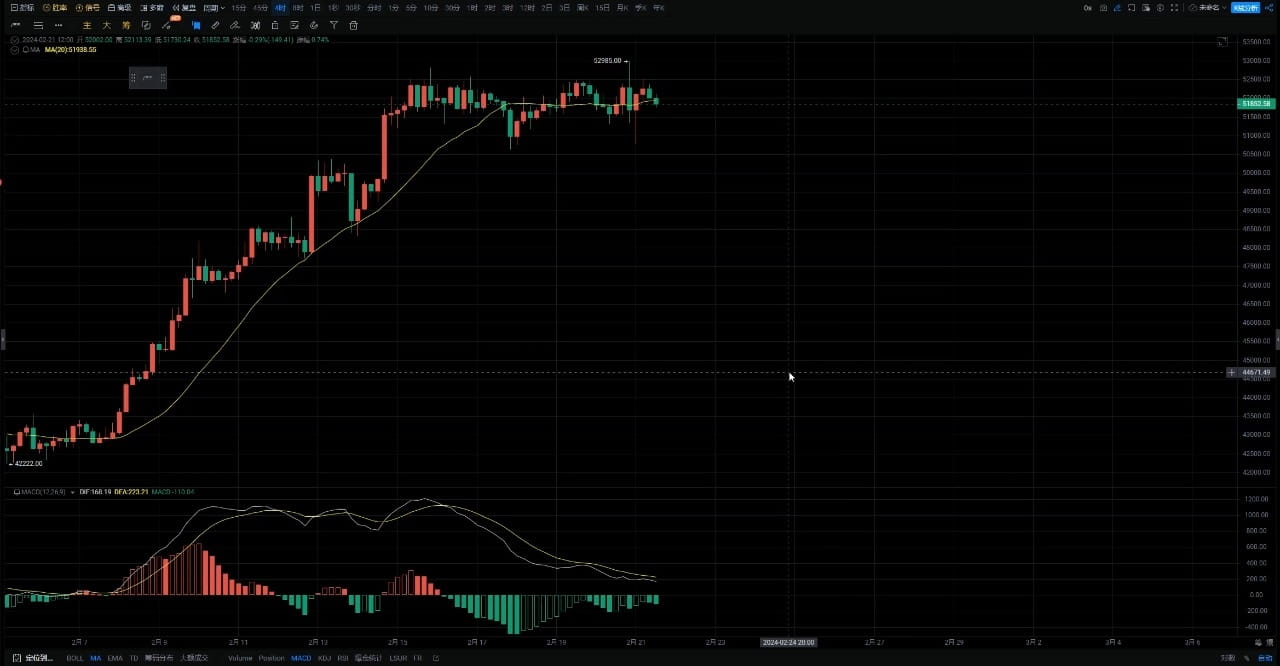Viewport: 1280px width, 666px height.
Task: Toggle the MA main indicator
Action: tap(96, 658)
